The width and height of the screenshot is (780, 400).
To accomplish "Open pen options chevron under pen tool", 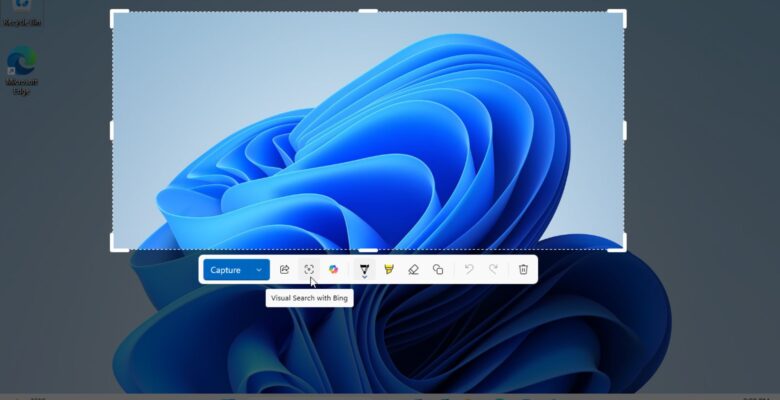I will point(363,278).
